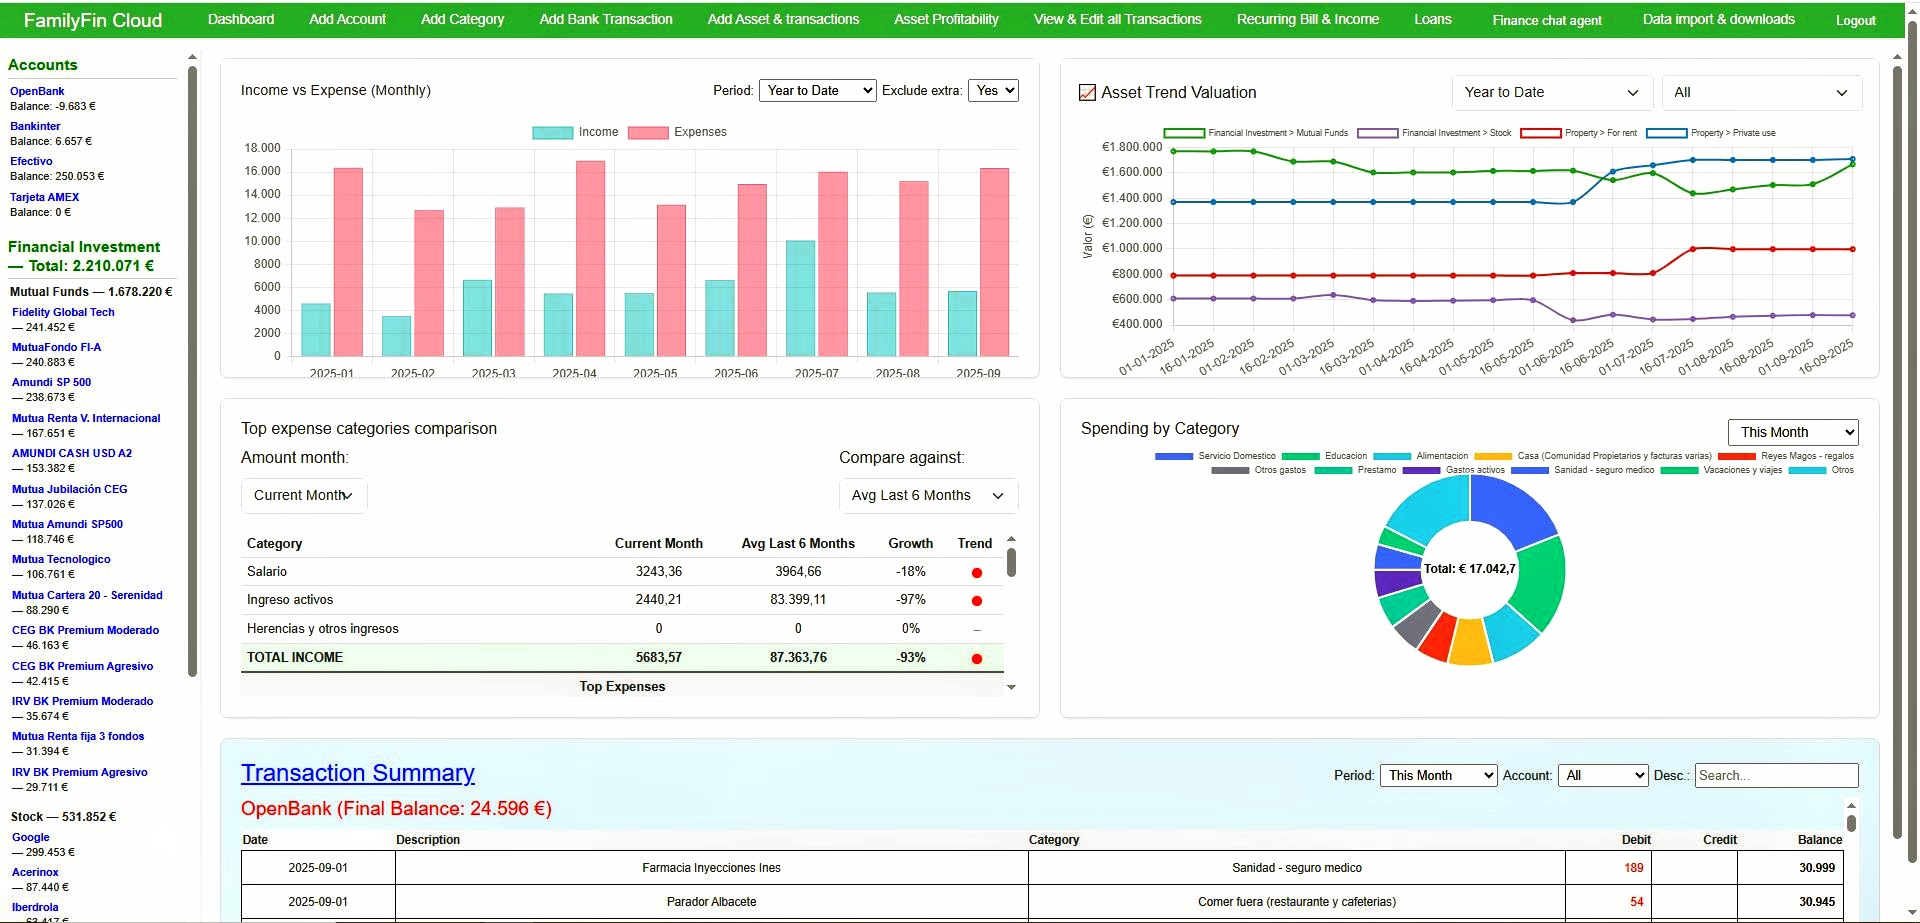Navigate to 'Recurring Bill & Income'
Viewport: 1920px width, 923px height.
[x=1307, y=19]
